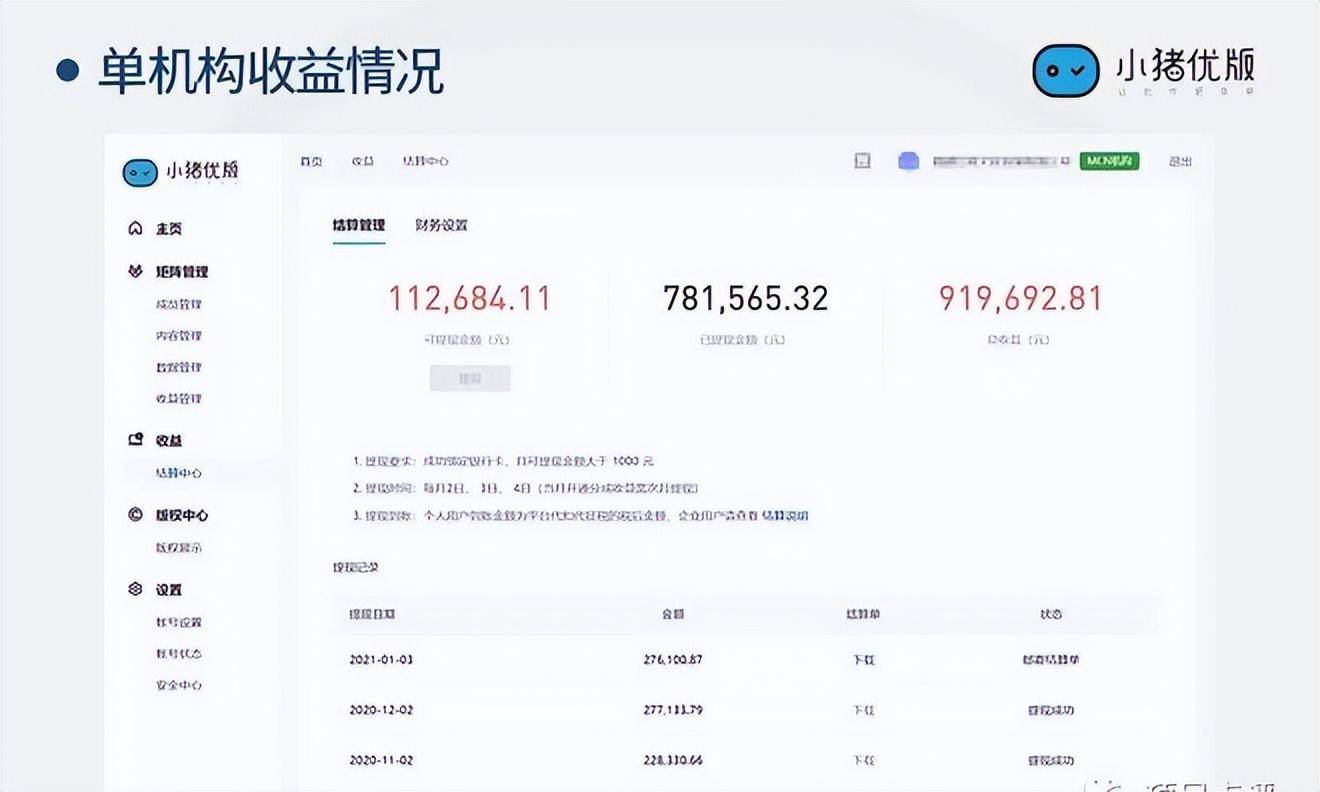1320x792 pixels.
Task: Click 首页 in the breadcrumb
Action: click(312, 161)
